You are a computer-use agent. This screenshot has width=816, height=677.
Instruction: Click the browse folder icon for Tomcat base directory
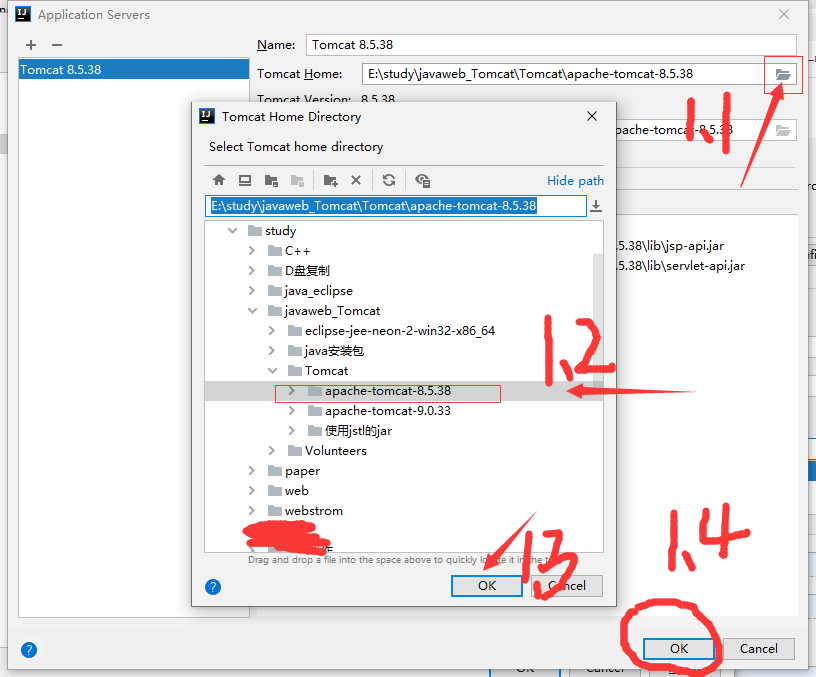pyautogui.click(x=783, y=130)
